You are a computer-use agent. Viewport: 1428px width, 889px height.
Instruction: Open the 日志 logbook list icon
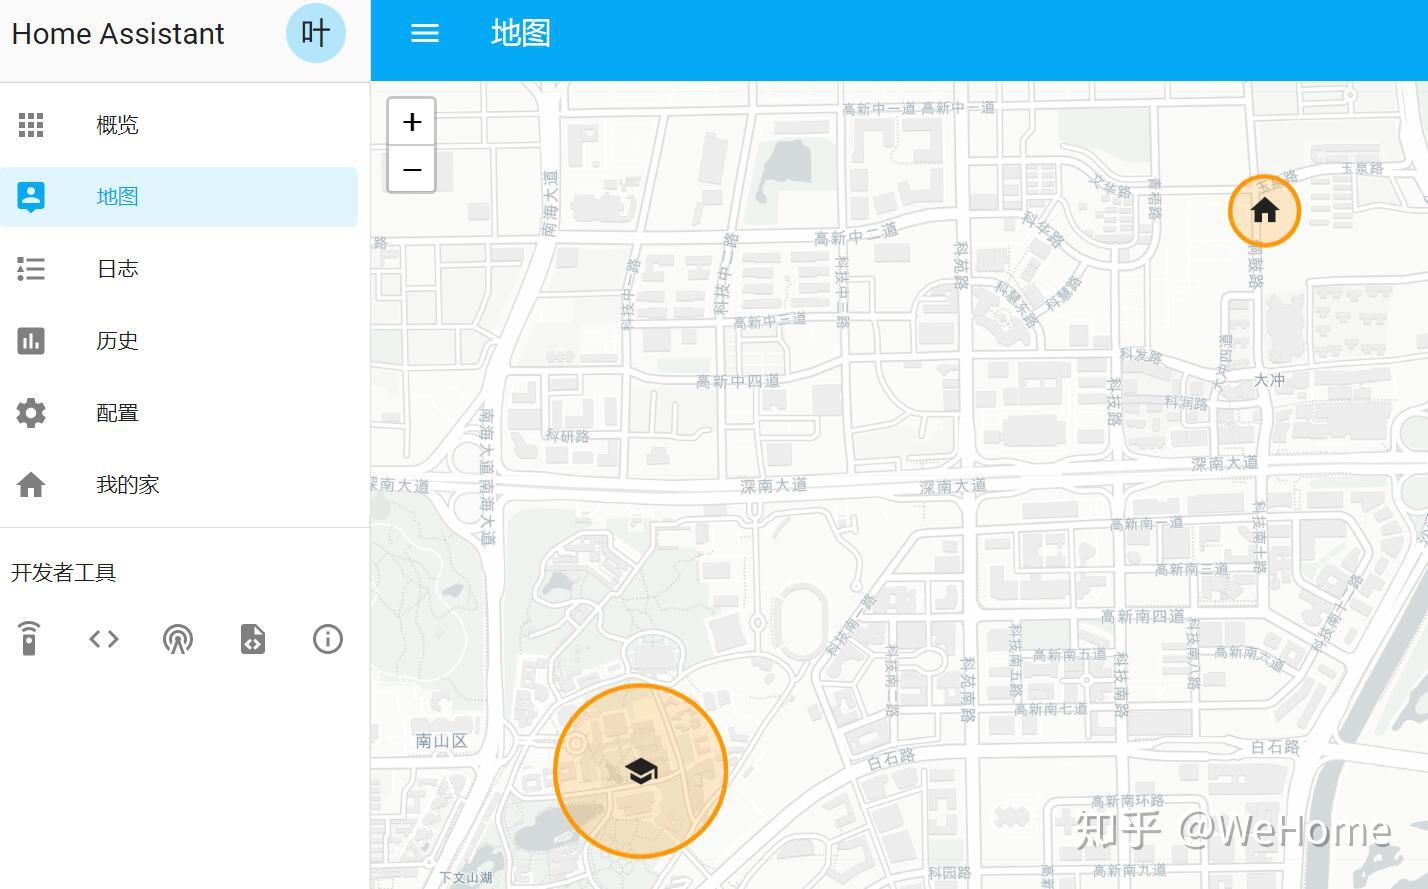31,268
